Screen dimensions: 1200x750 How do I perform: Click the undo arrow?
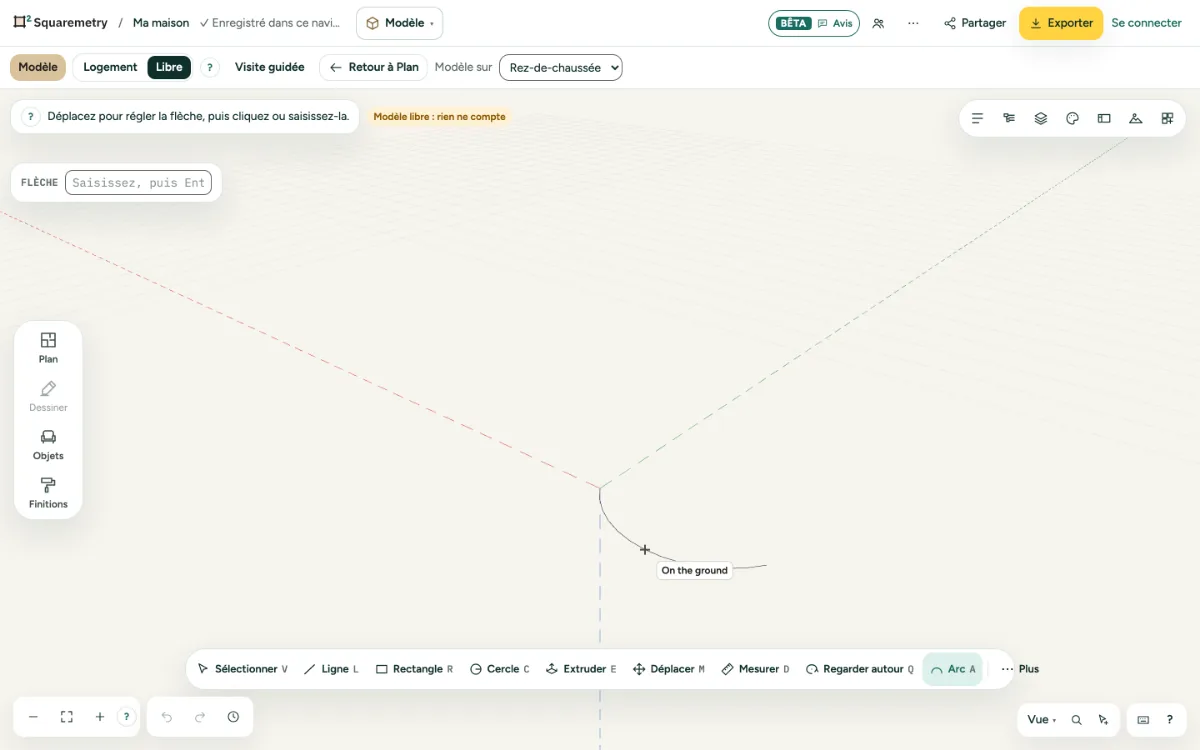point(167,717)
